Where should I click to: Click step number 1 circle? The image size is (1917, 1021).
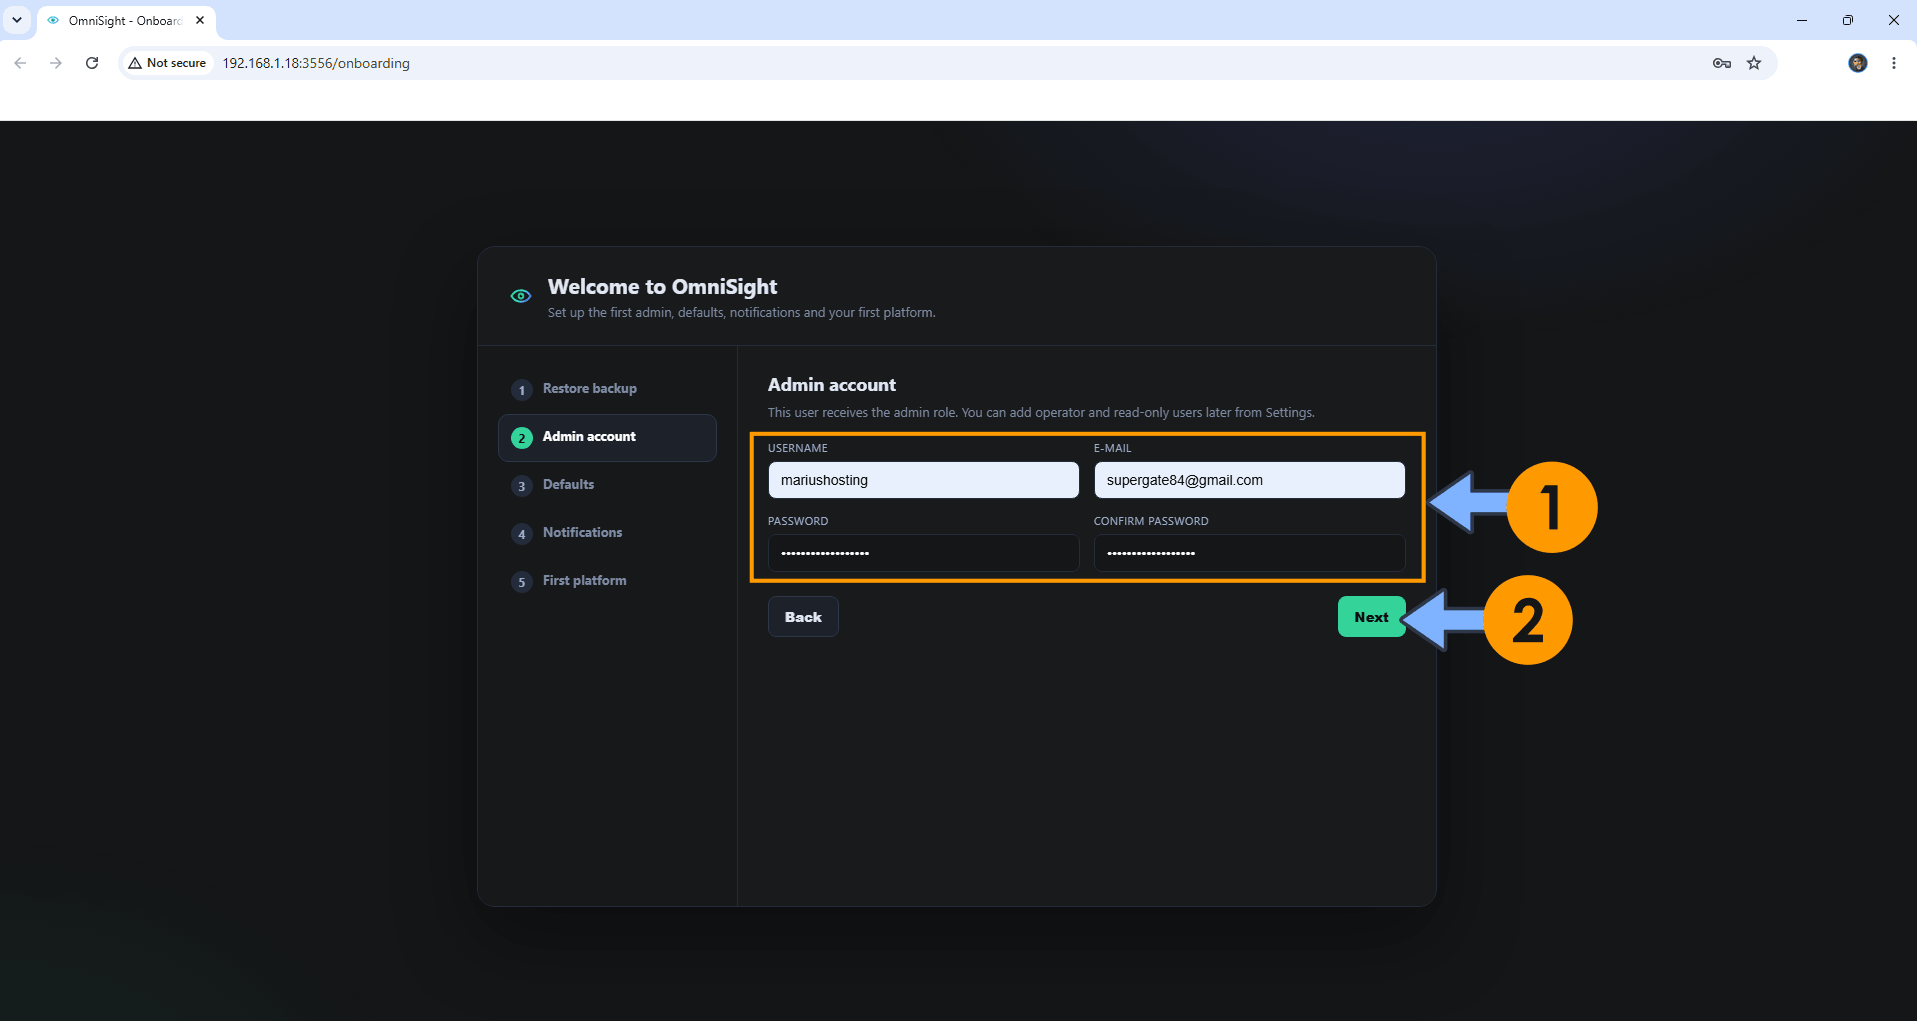tap(522, 390)
